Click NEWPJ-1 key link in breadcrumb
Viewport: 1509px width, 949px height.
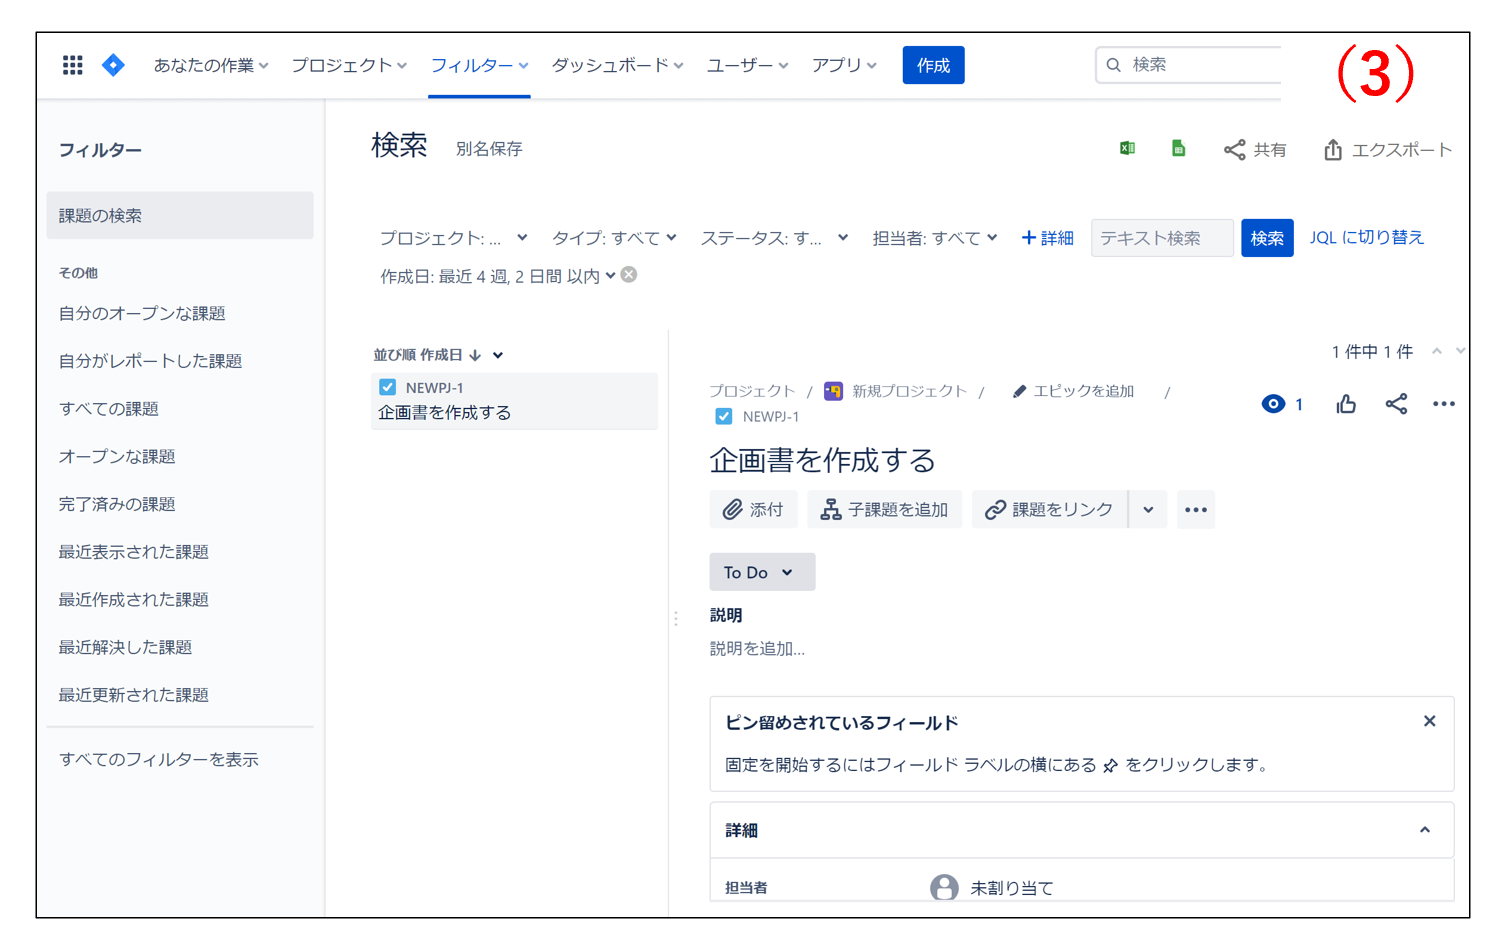[770, 417]
